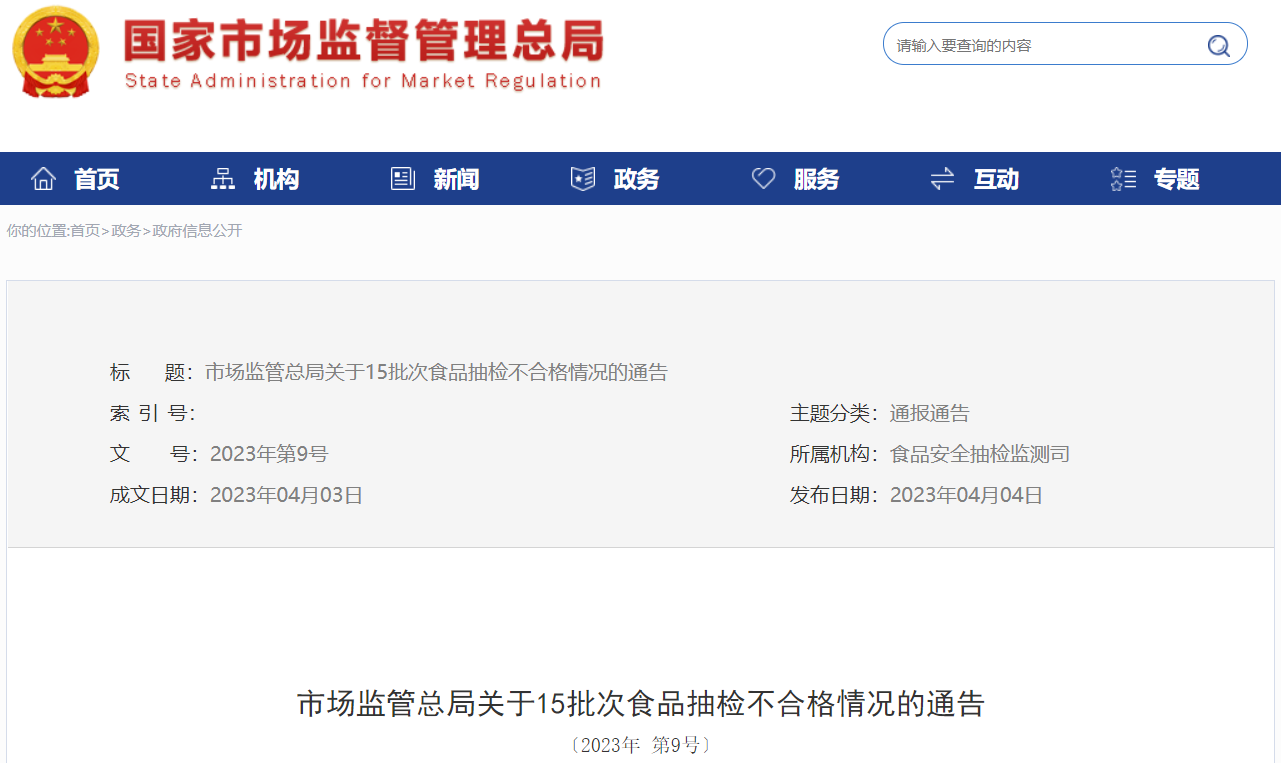Click the badge icon beside 政务
This screenshot has height=763, width=1281.
point(583,179)
